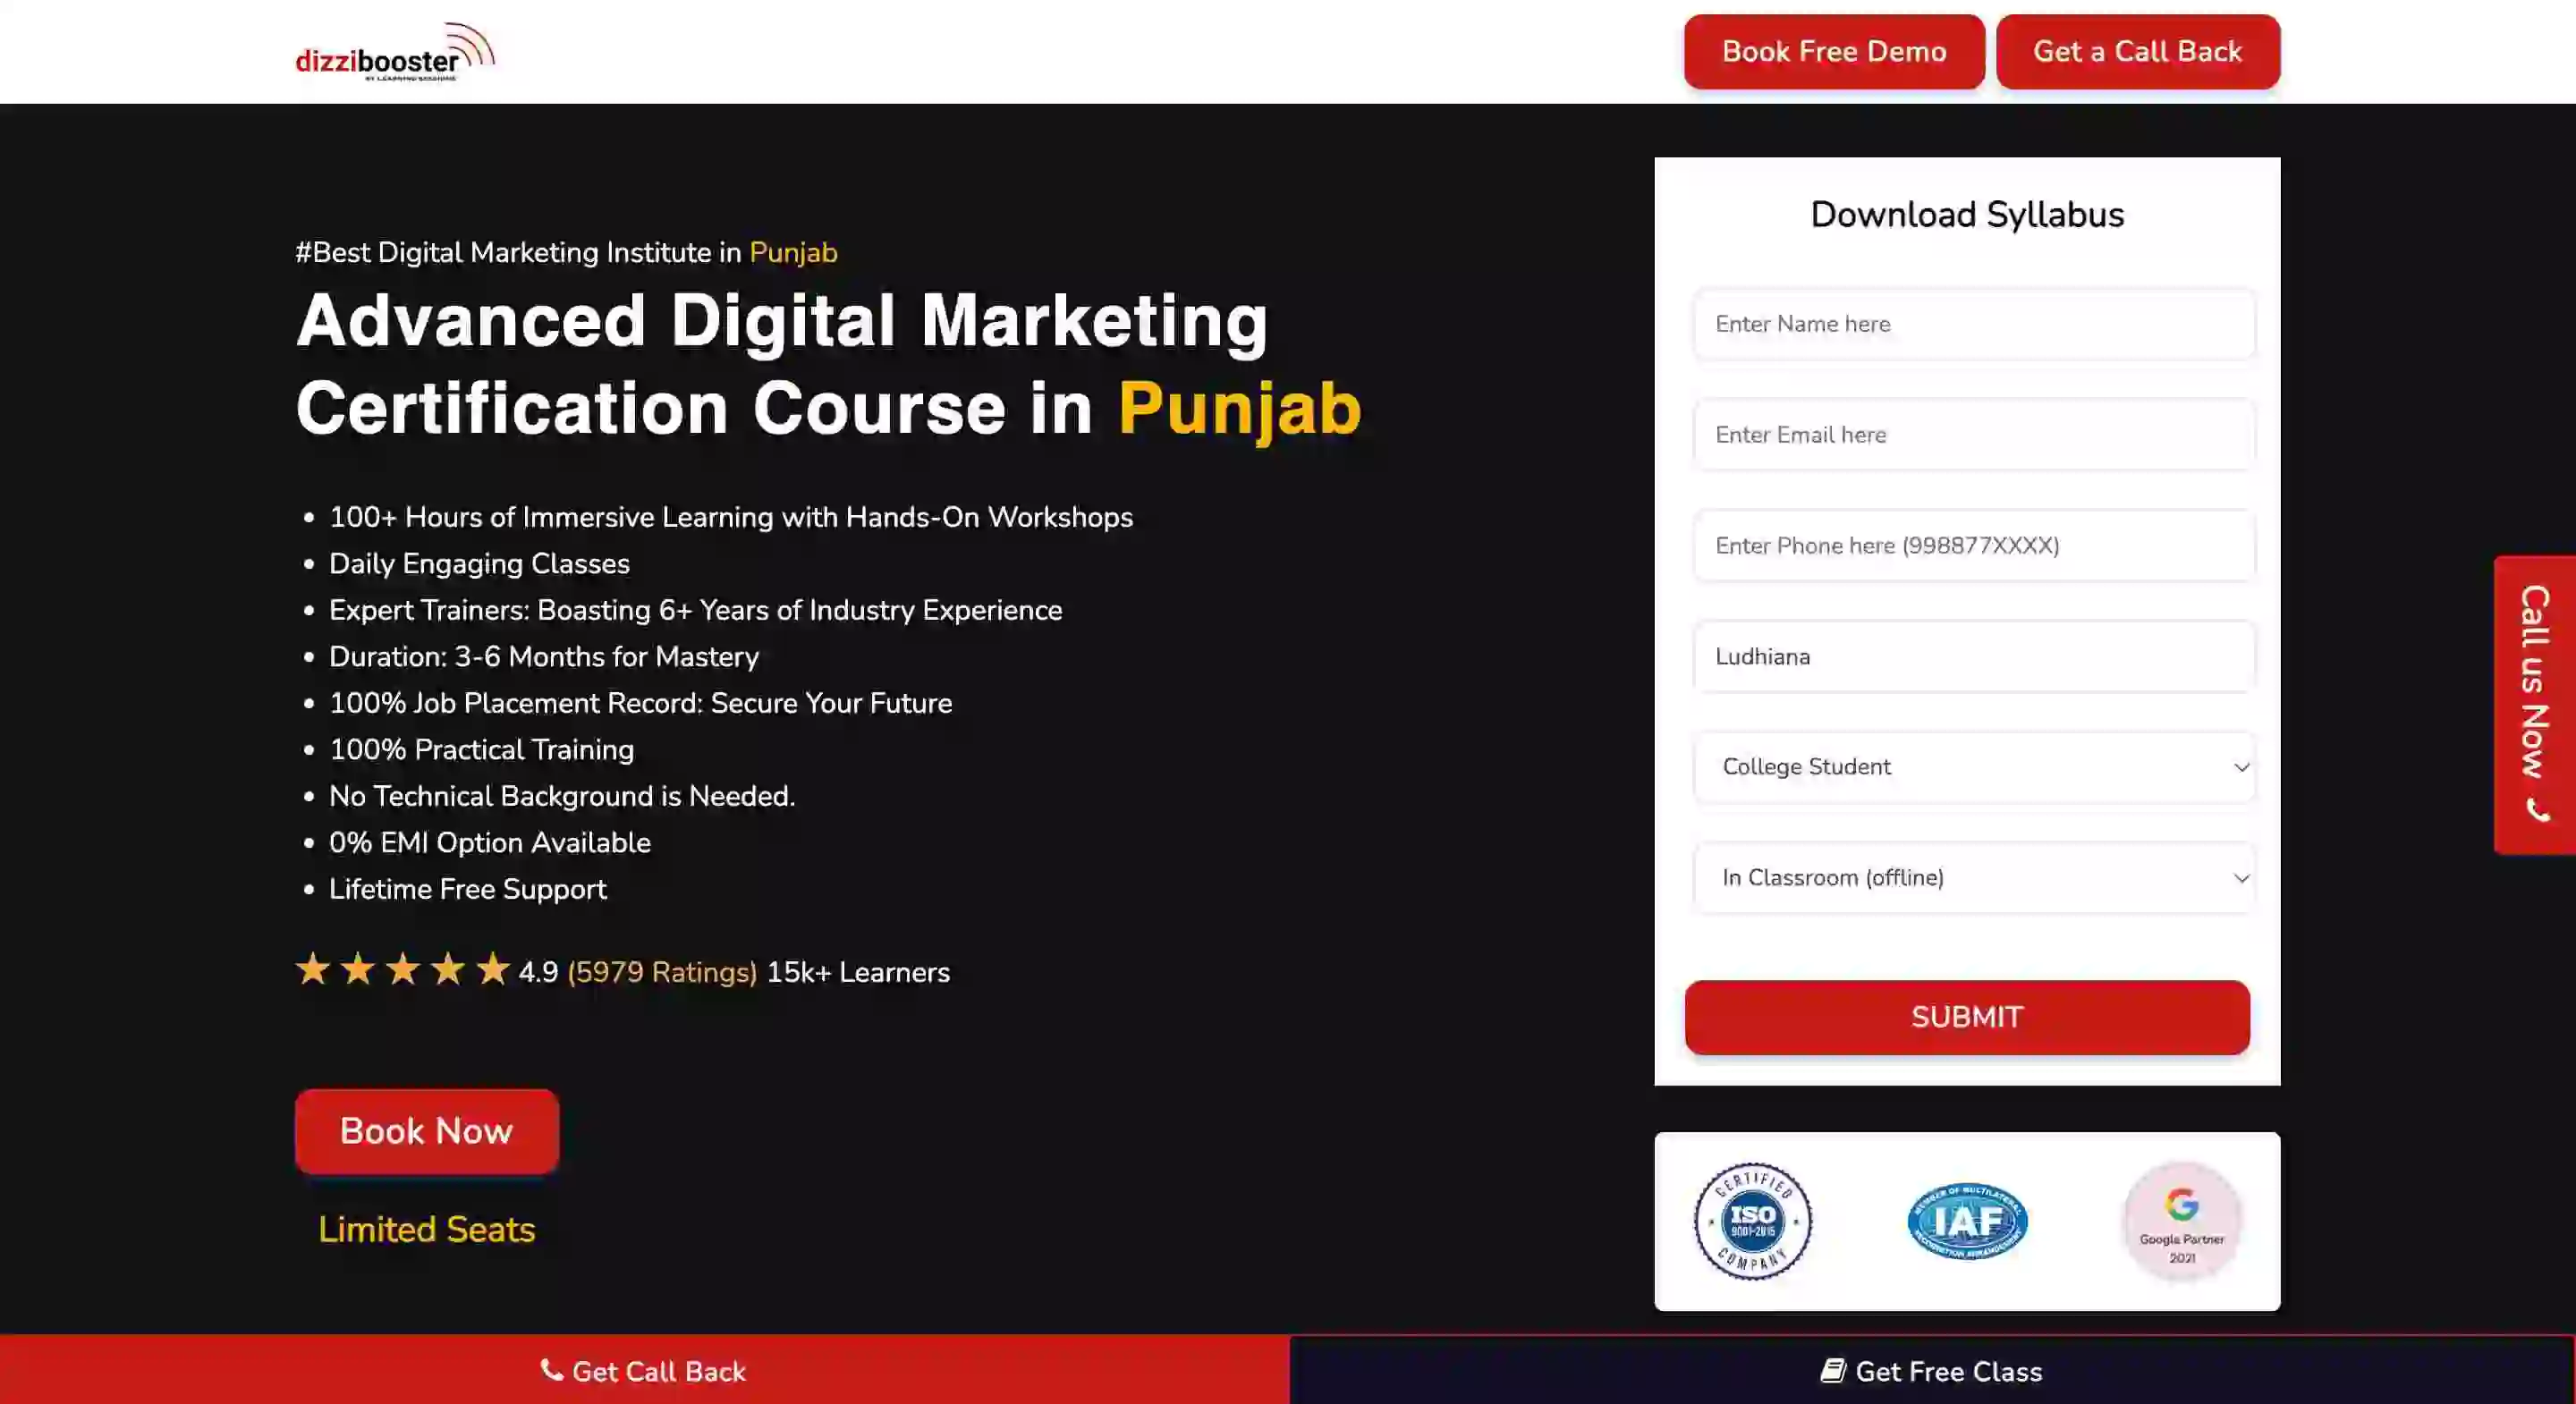The width and height of the screenshot is (2576, 1404).
Task: Click the phone icon in Get Call Back bar
Action: pos(551,1370)
